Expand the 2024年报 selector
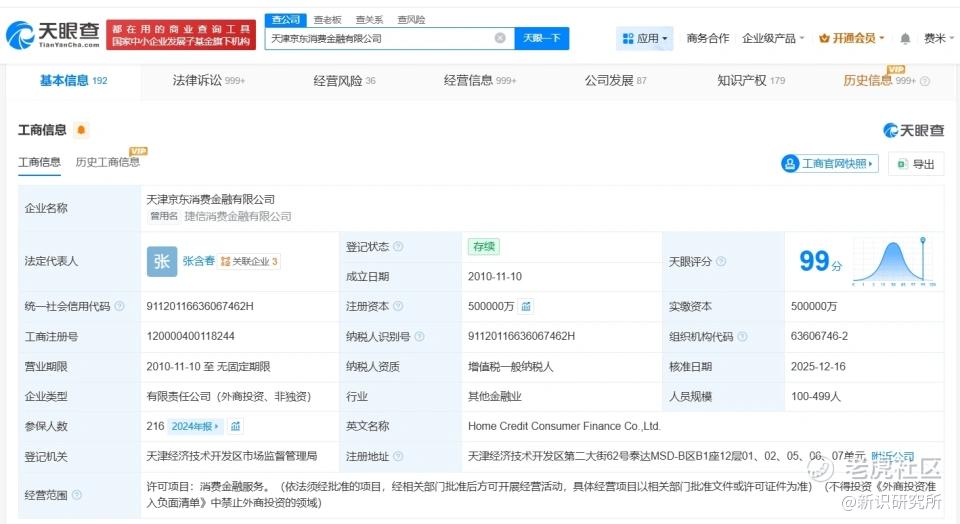The height and width of the screenshot is (524, 960). pyautogui.click(x=195, y=426)
